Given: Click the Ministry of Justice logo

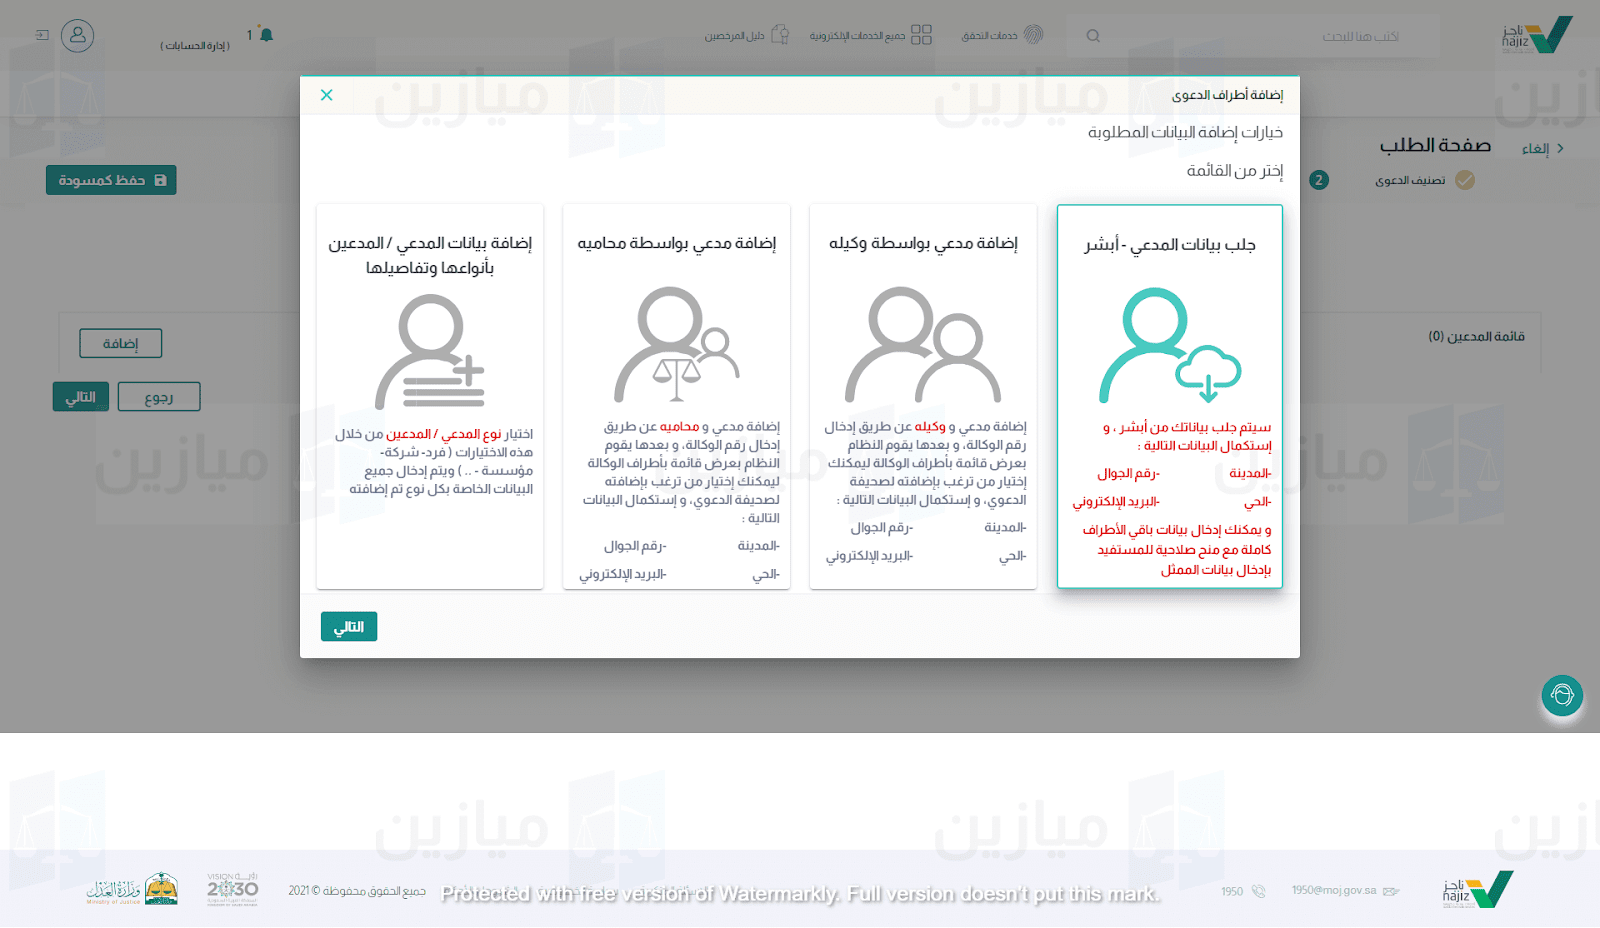Looking at the screenshot, I should pyautogui.click(x=132, y=888).
